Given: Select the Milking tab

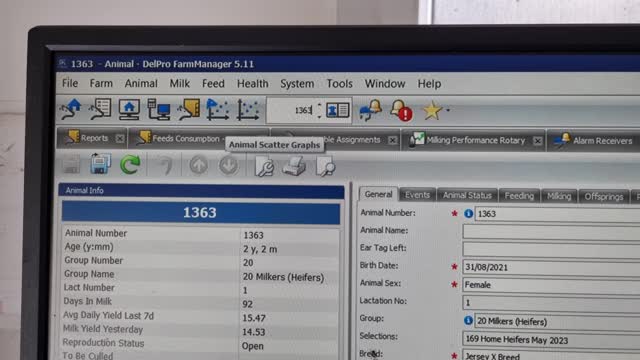Looking at the screenshot, I should point(559,196).
